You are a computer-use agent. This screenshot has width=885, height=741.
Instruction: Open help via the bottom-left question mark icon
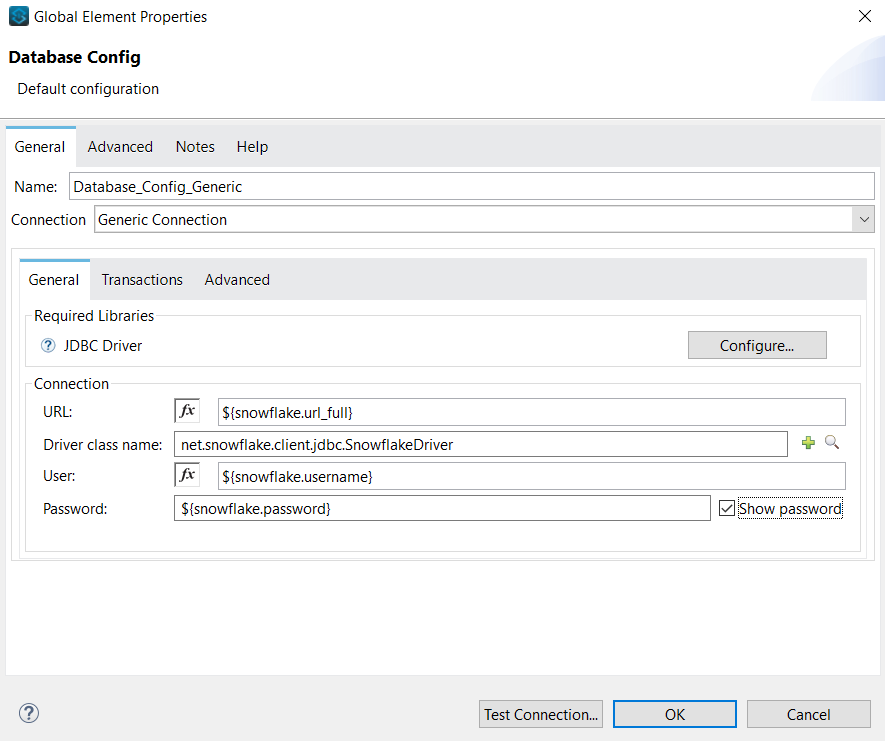[x=29, y=713]
